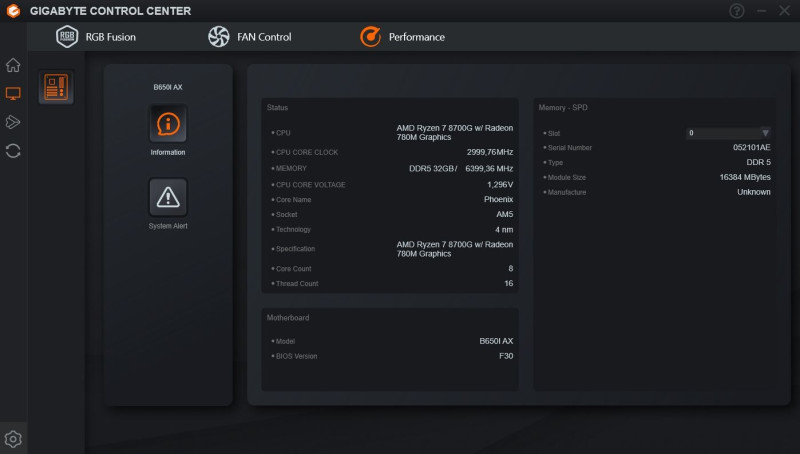
Task: Open the RGB Fusion tab
Action: point(95,37)
